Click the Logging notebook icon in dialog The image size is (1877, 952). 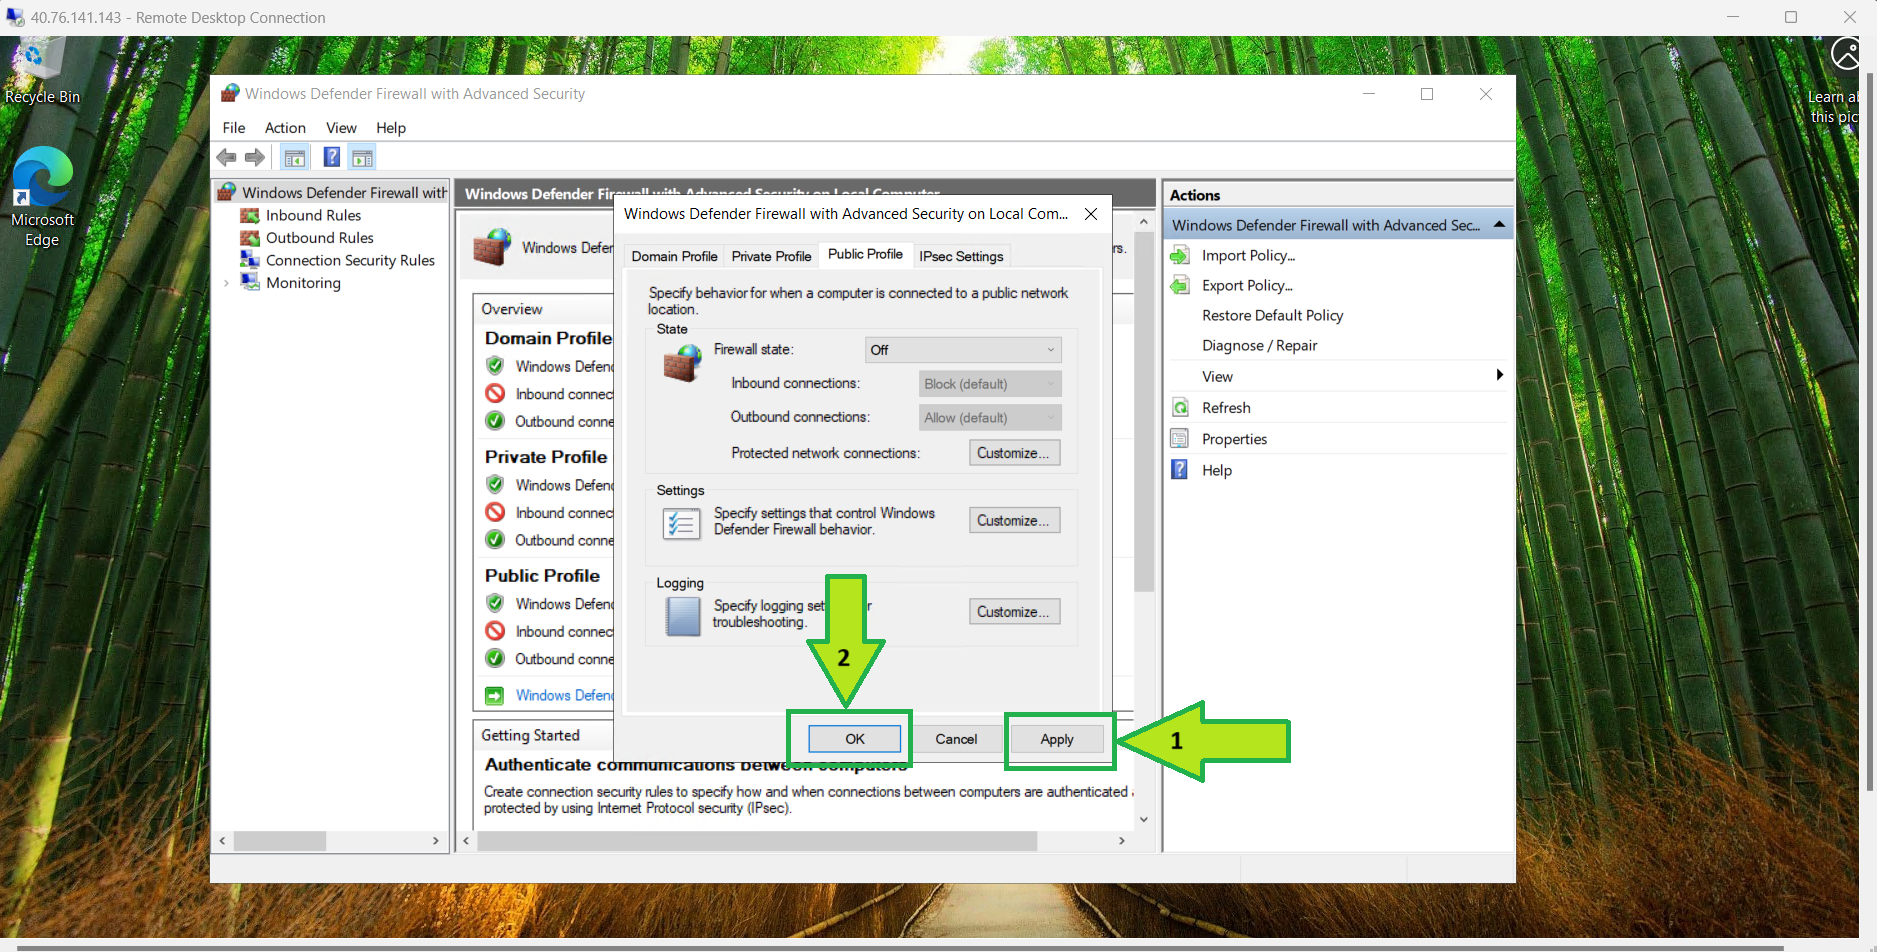click(683, 616)
